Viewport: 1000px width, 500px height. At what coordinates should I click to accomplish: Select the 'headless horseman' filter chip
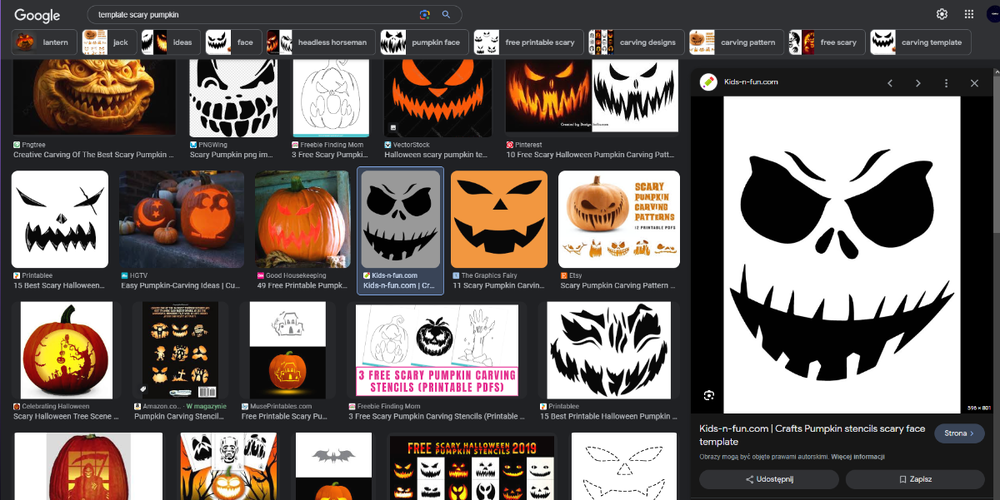(x=319, y=42)
